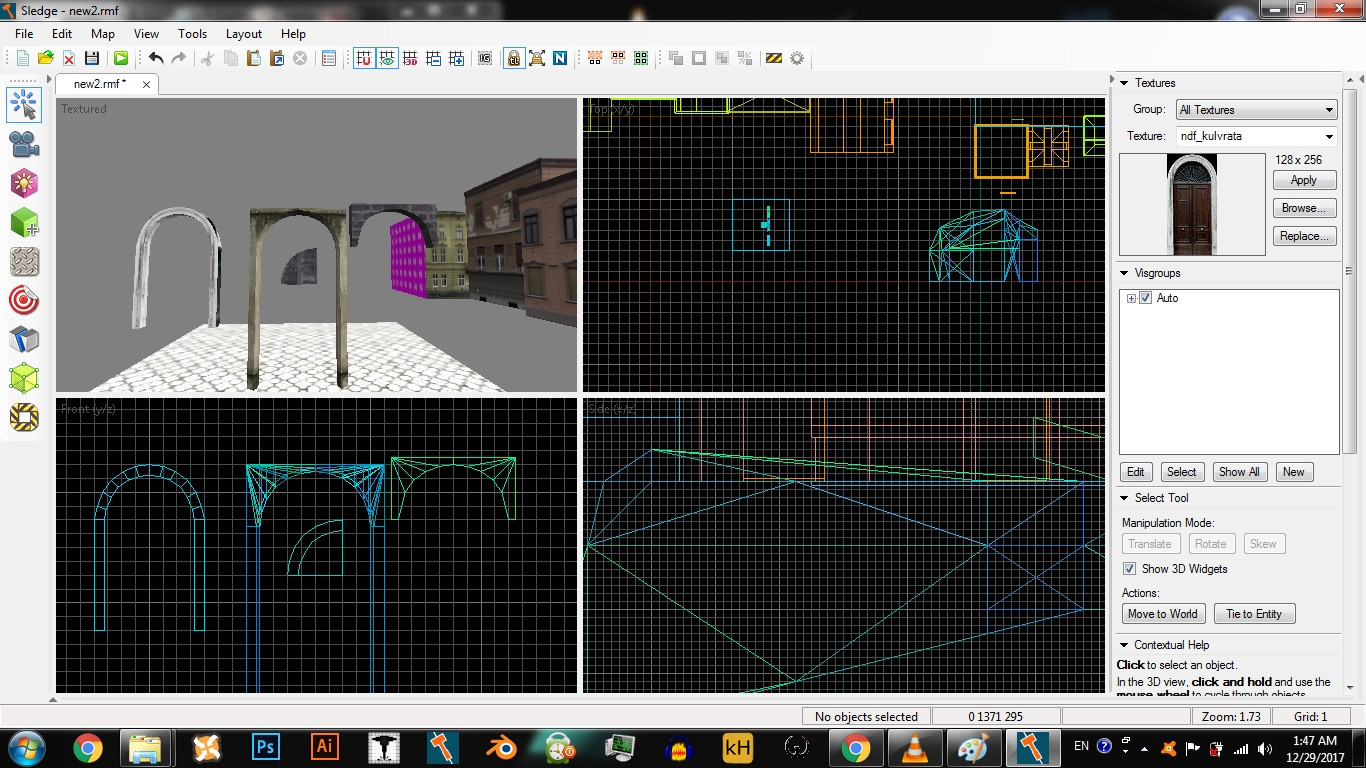Open the Texture name dropdown ndf_kulvrata
Image resolution: width=1366 pixels, height=768 pixels.
(x=1257, y=136)
